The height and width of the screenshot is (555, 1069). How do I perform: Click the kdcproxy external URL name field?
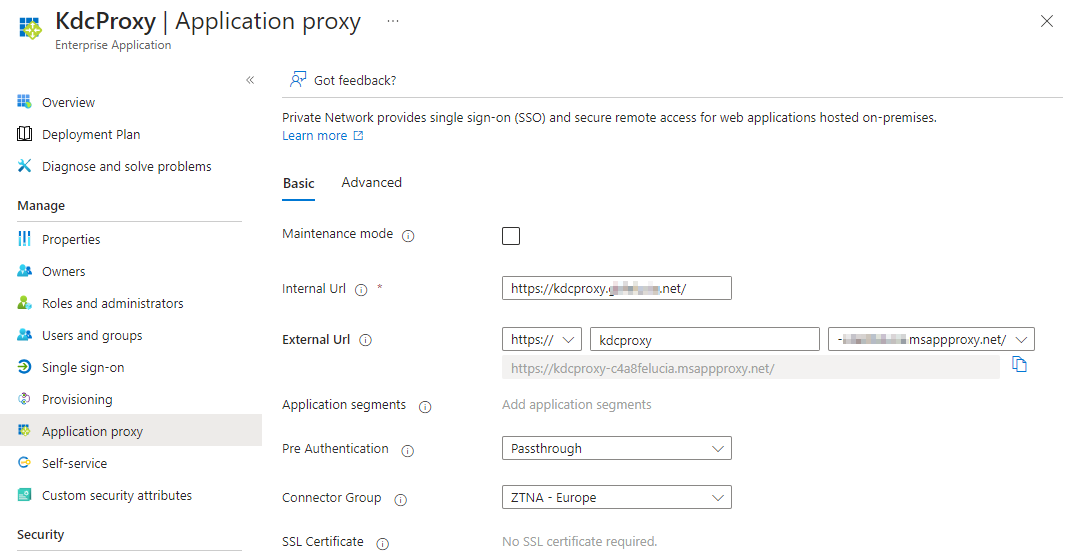[705, 340]
